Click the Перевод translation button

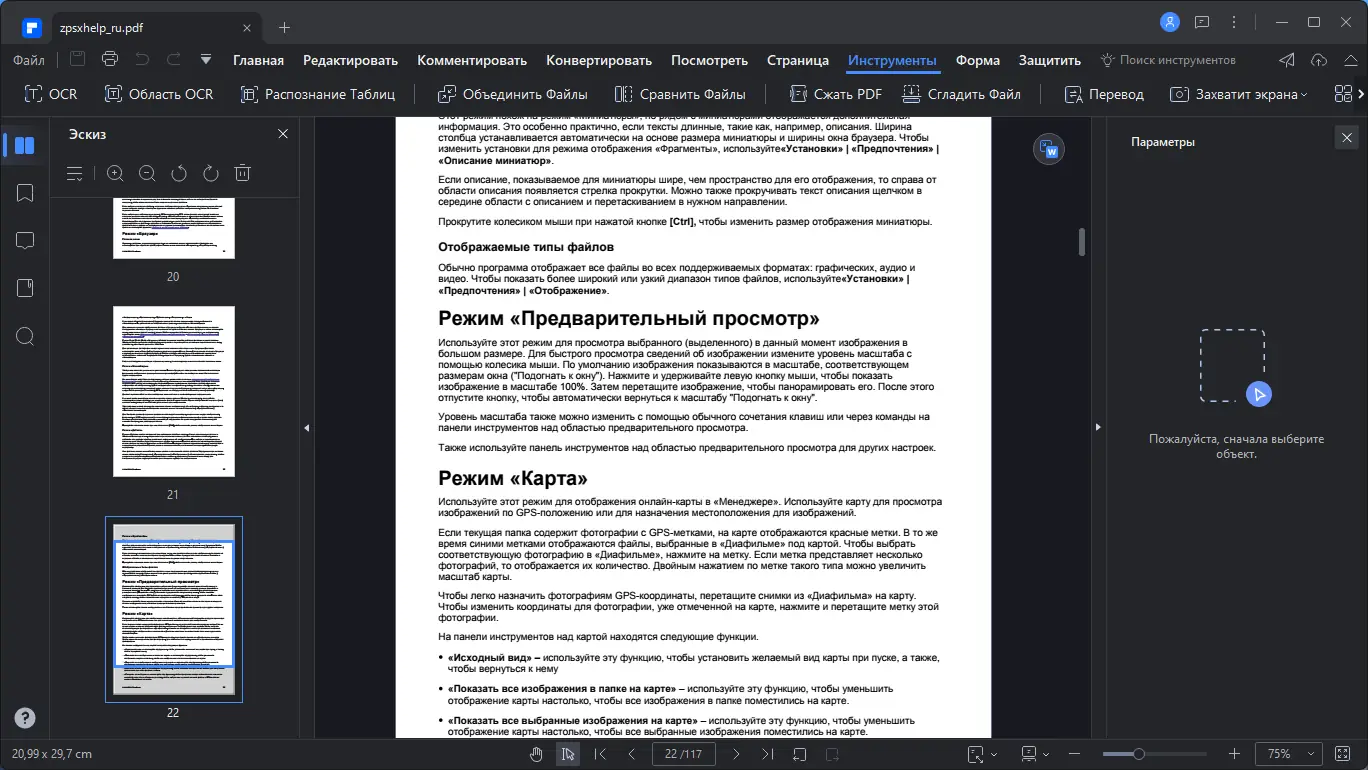point(1103,93)
